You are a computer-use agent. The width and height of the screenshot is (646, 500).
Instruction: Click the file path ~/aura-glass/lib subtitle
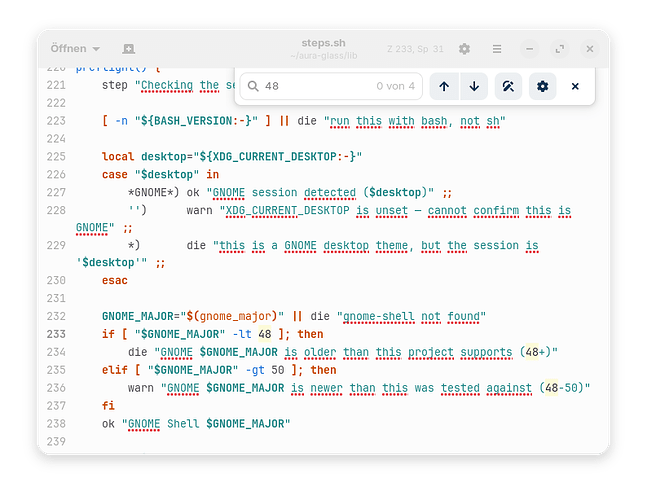click(323, 56)
